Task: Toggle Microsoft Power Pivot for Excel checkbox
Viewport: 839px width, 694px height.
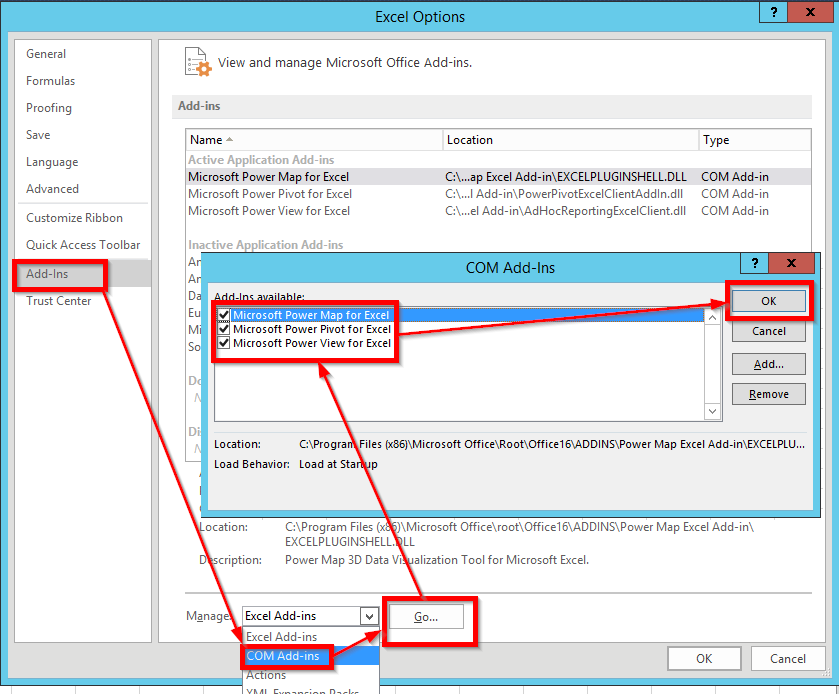Action: pos(224,329)
